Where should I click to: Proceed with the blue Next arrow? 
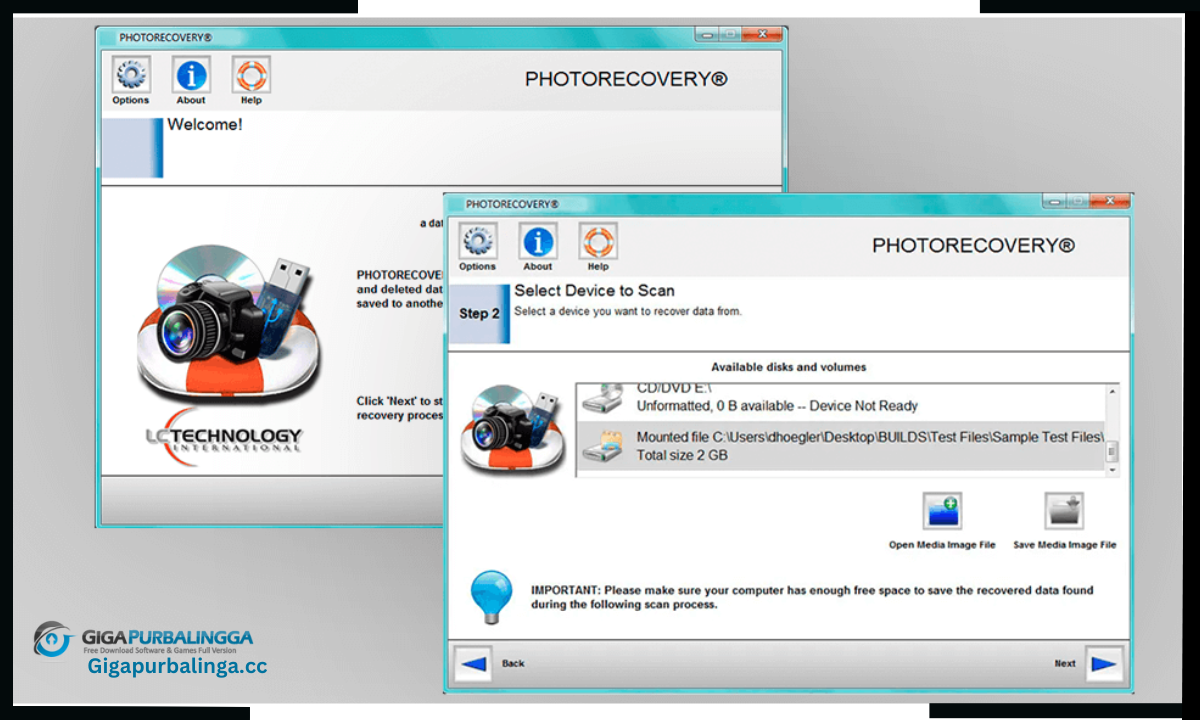[1105, 664]
